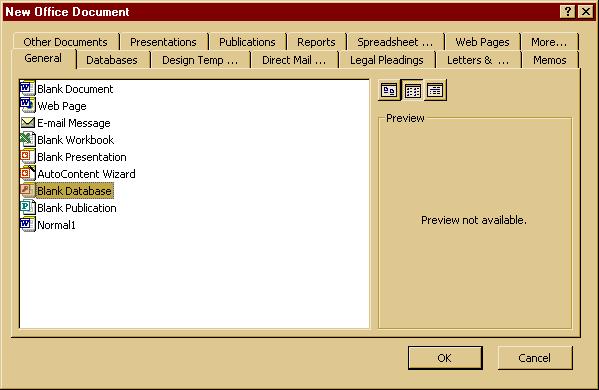
Task: Select the Web Page label
Action: [62, 106]
